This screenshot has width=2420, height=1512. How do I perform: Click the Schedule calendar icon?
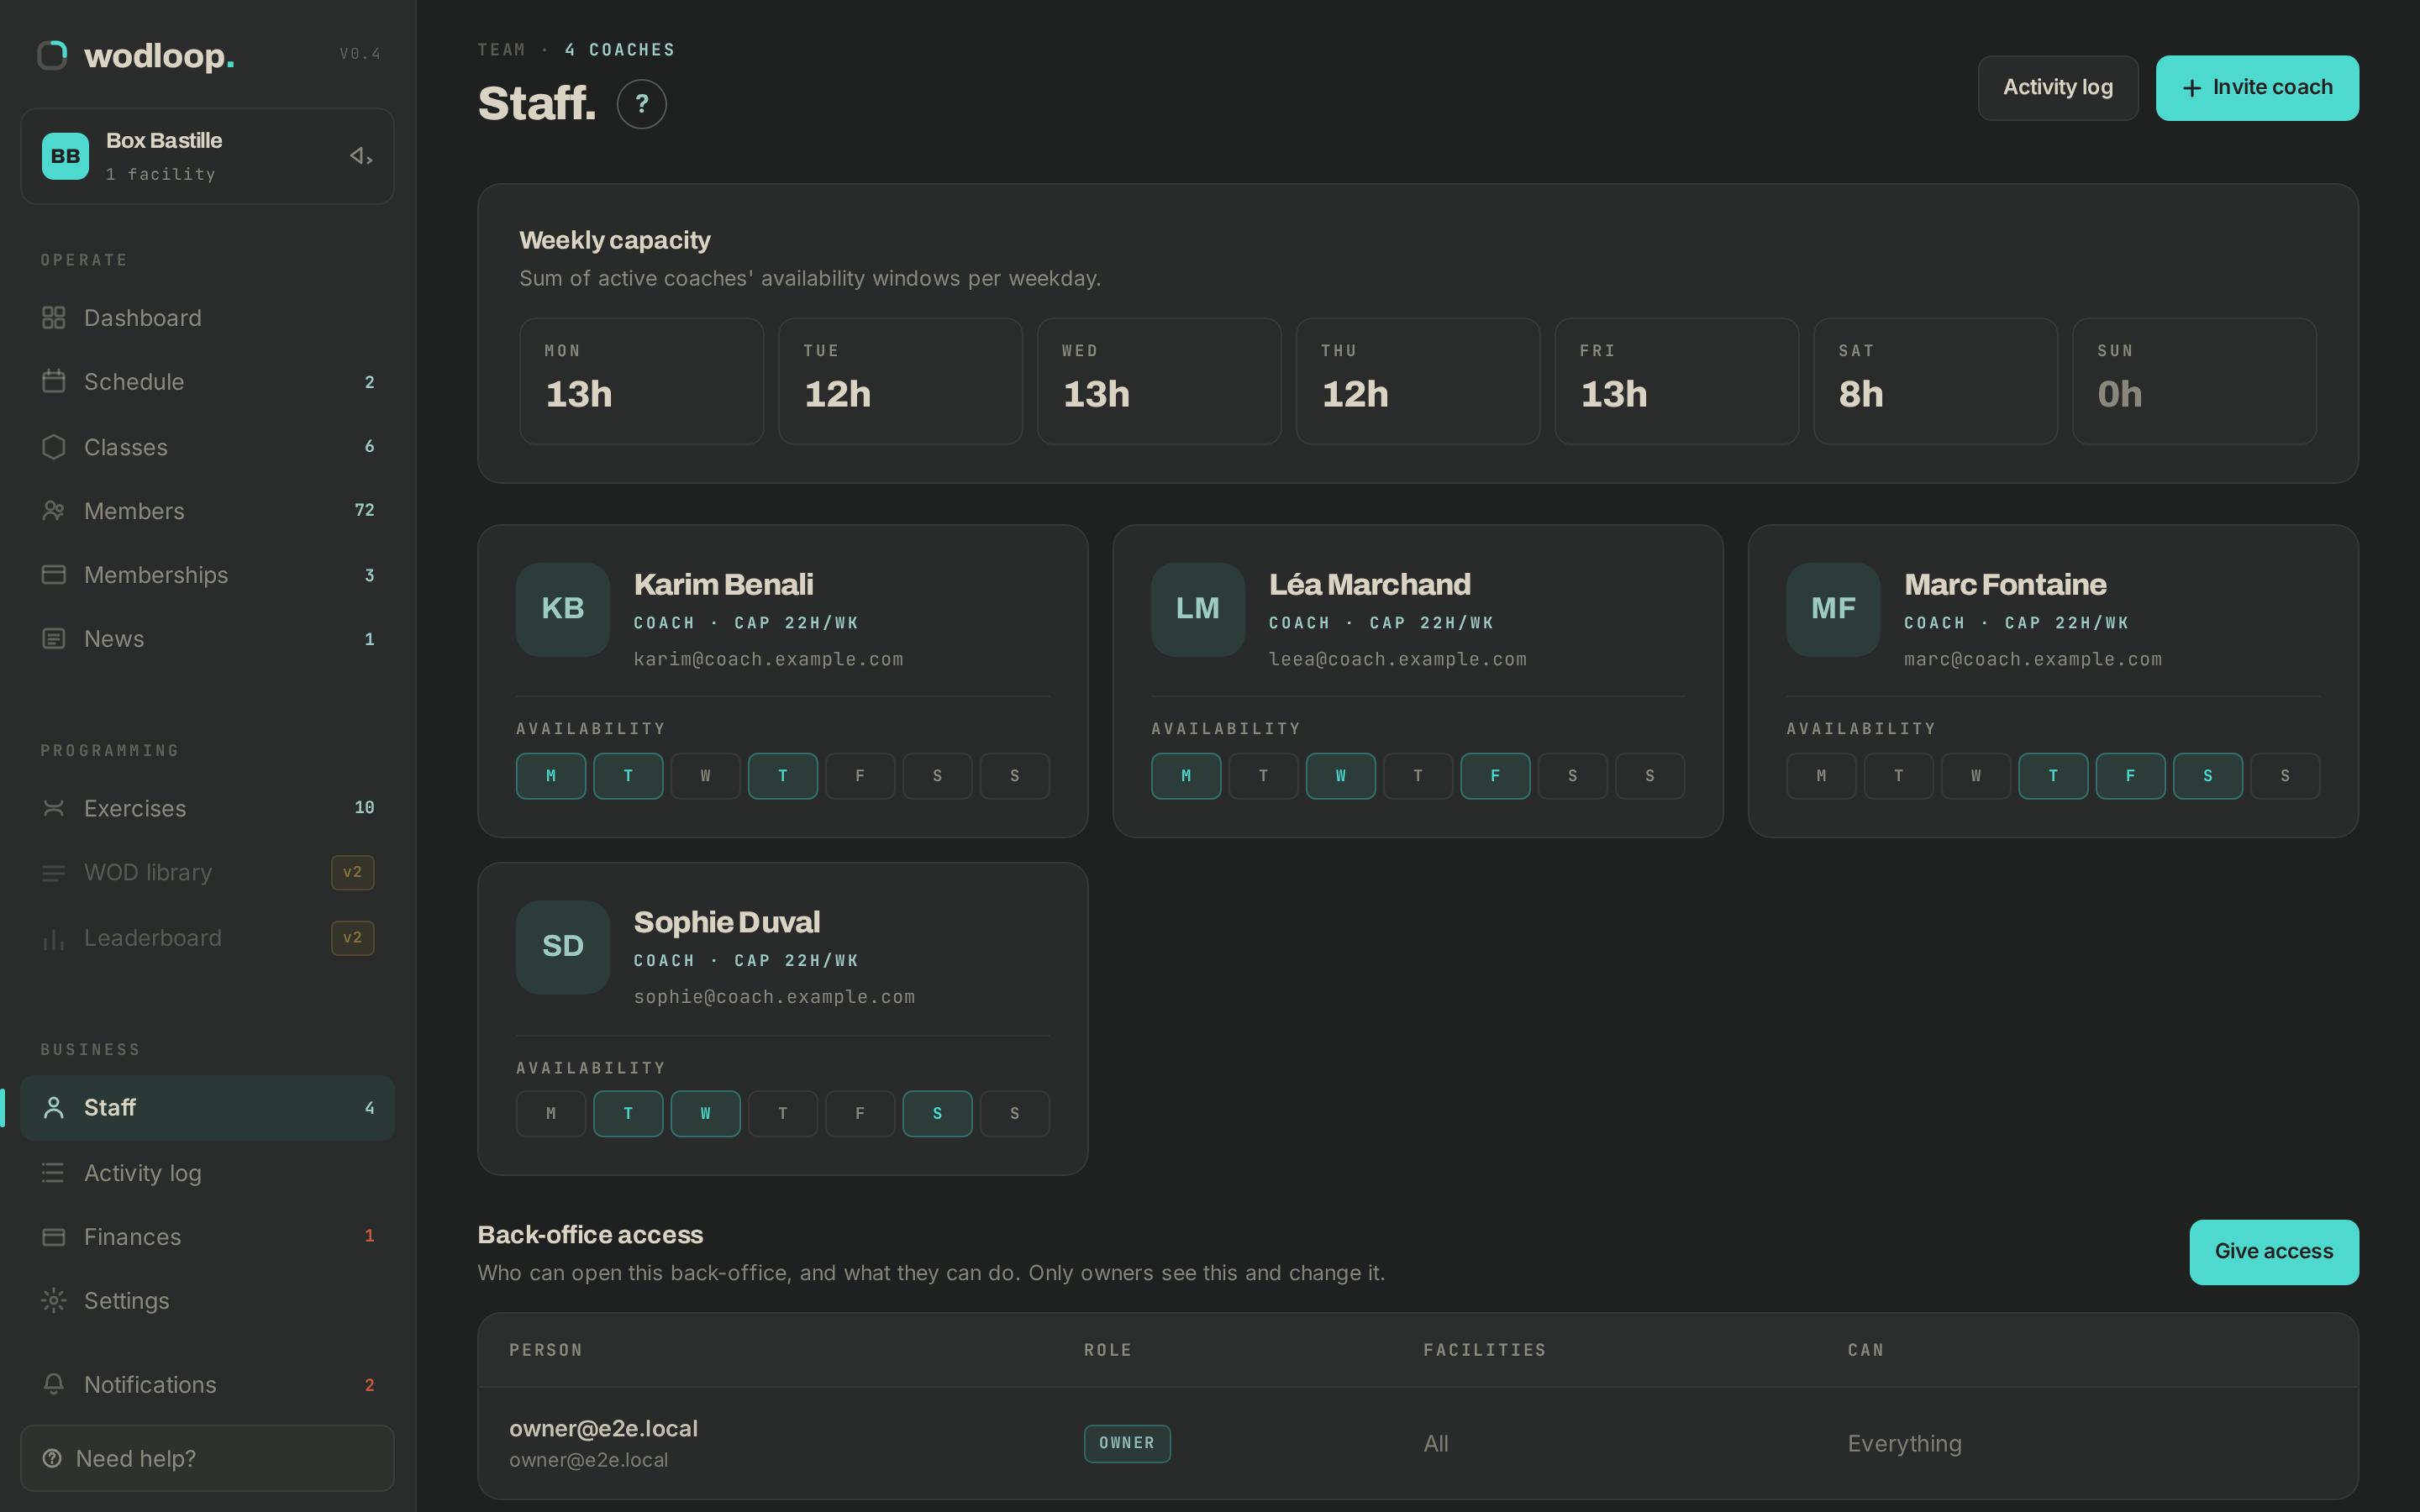(x=54, y=382)
